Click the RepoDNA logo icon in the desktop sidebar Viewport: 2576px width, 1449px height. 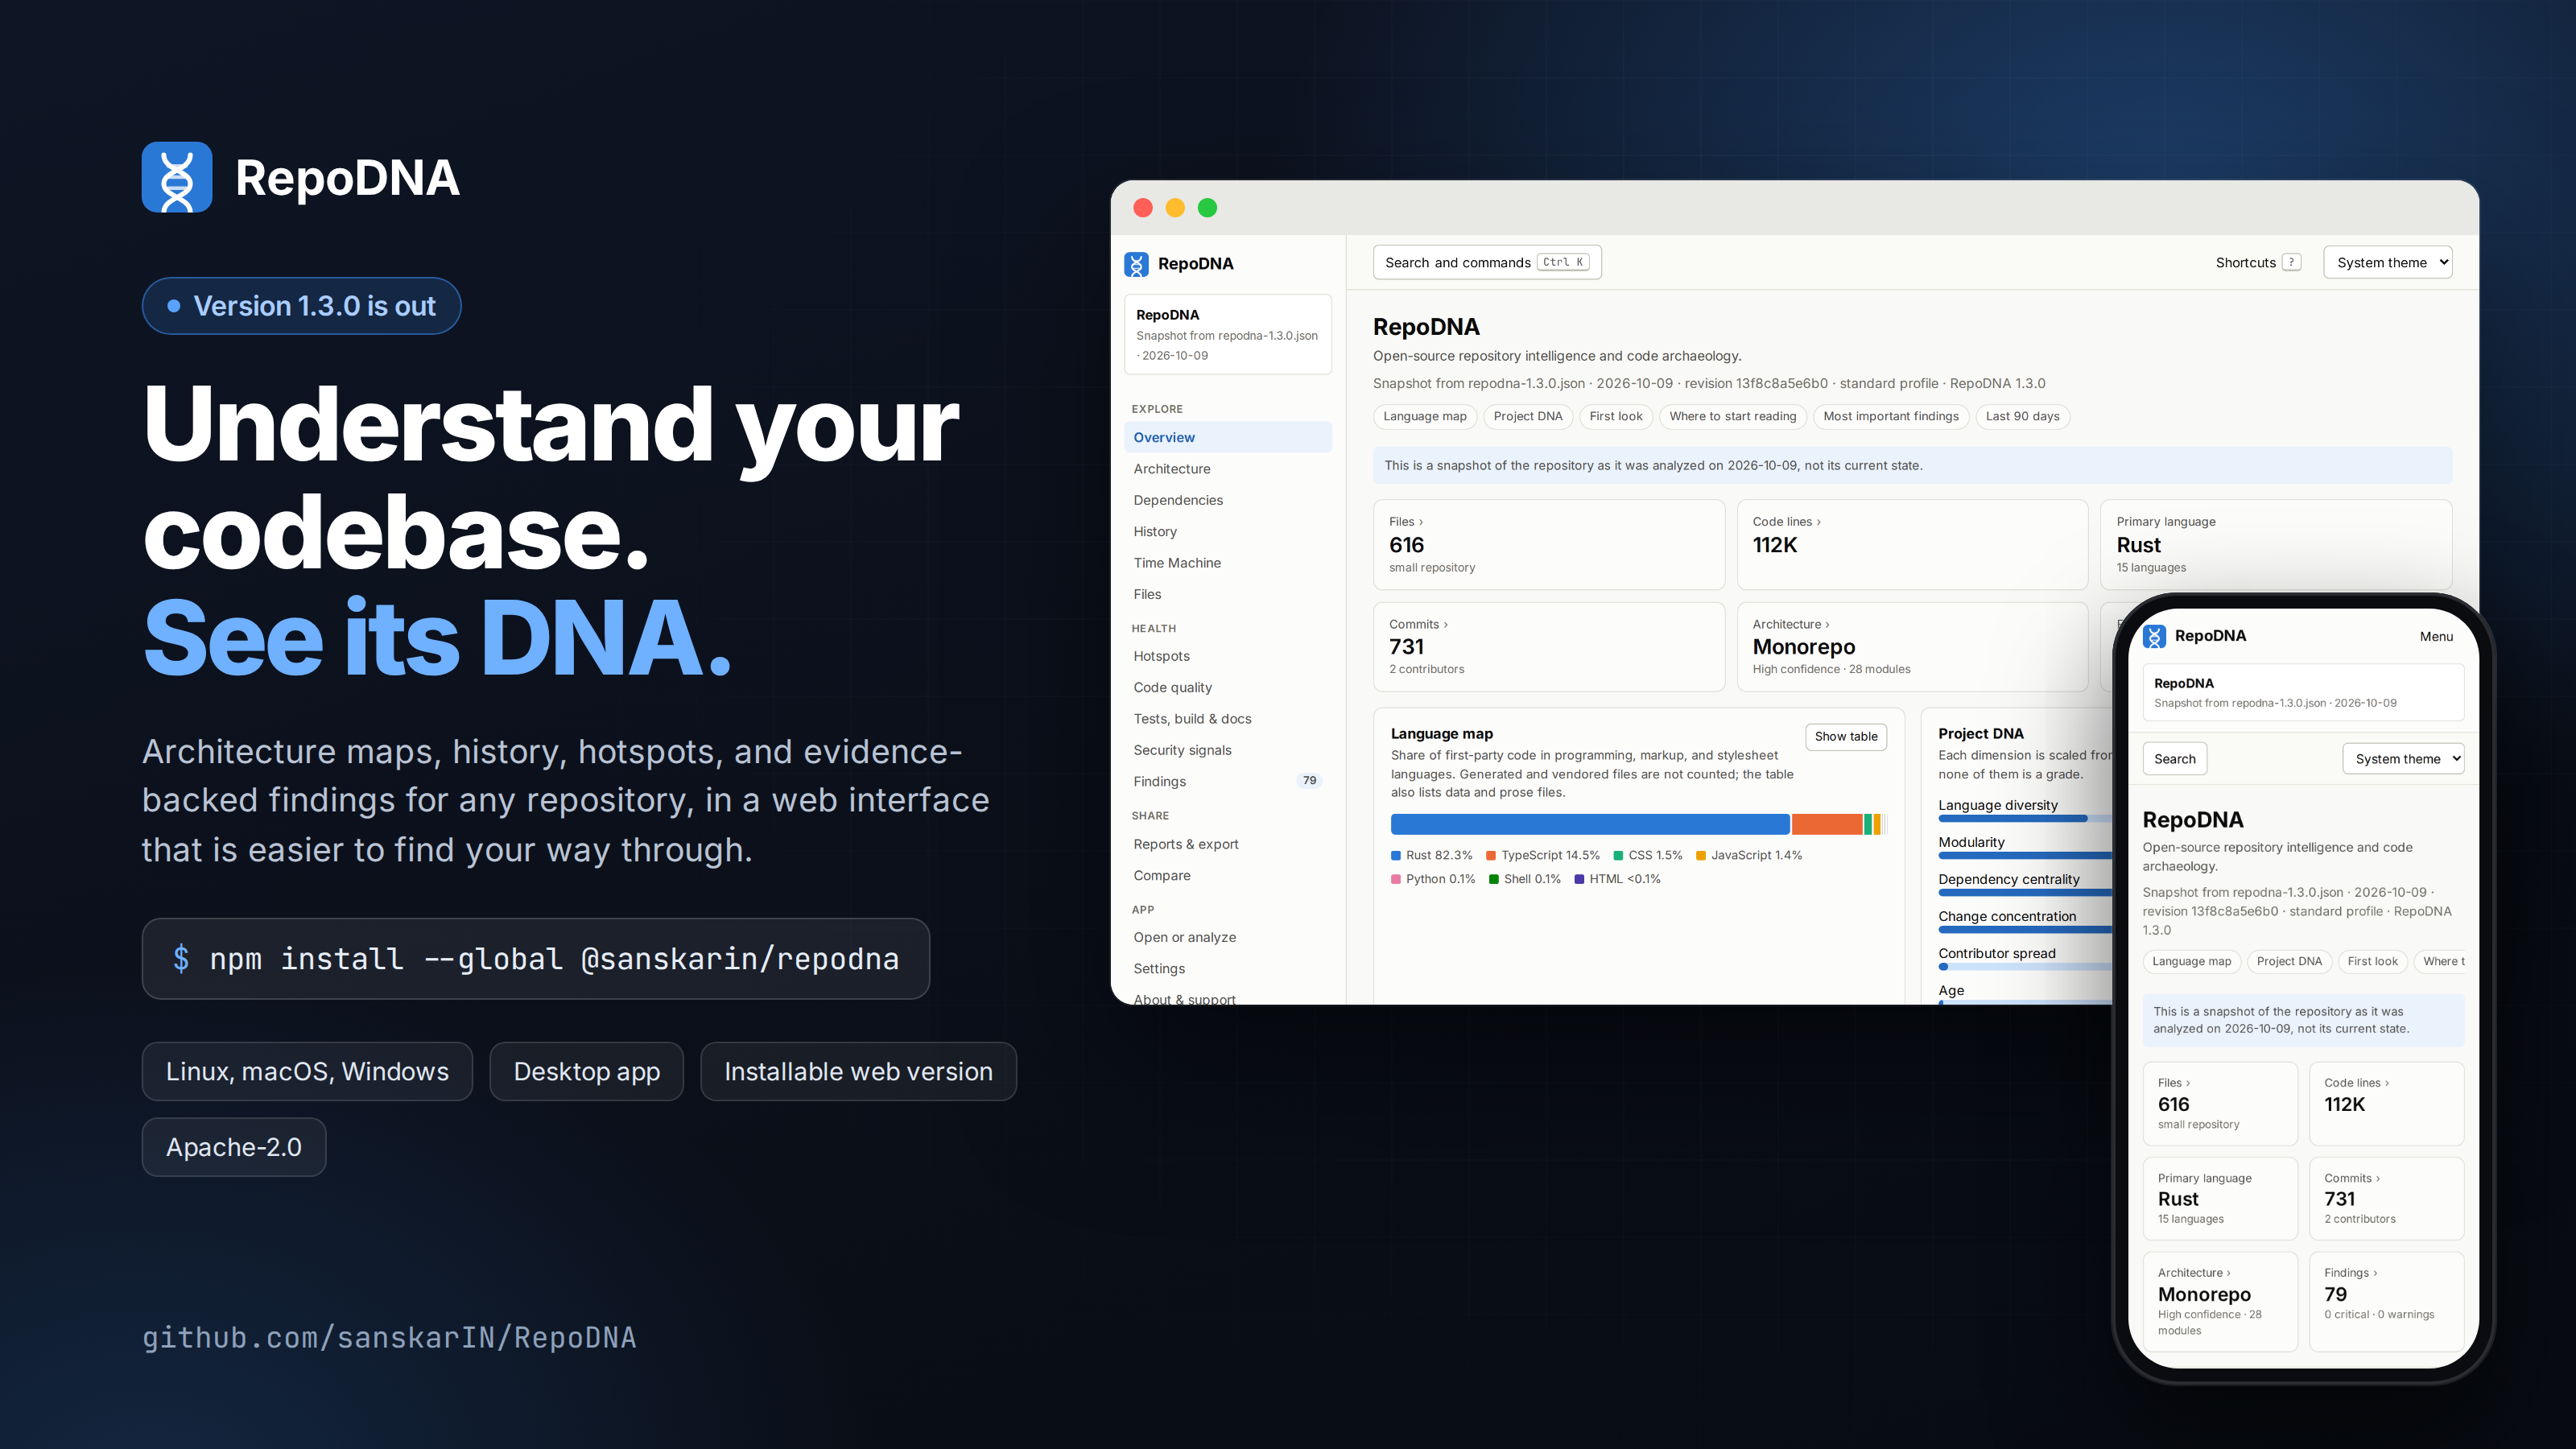click(x=1136, y=264)
